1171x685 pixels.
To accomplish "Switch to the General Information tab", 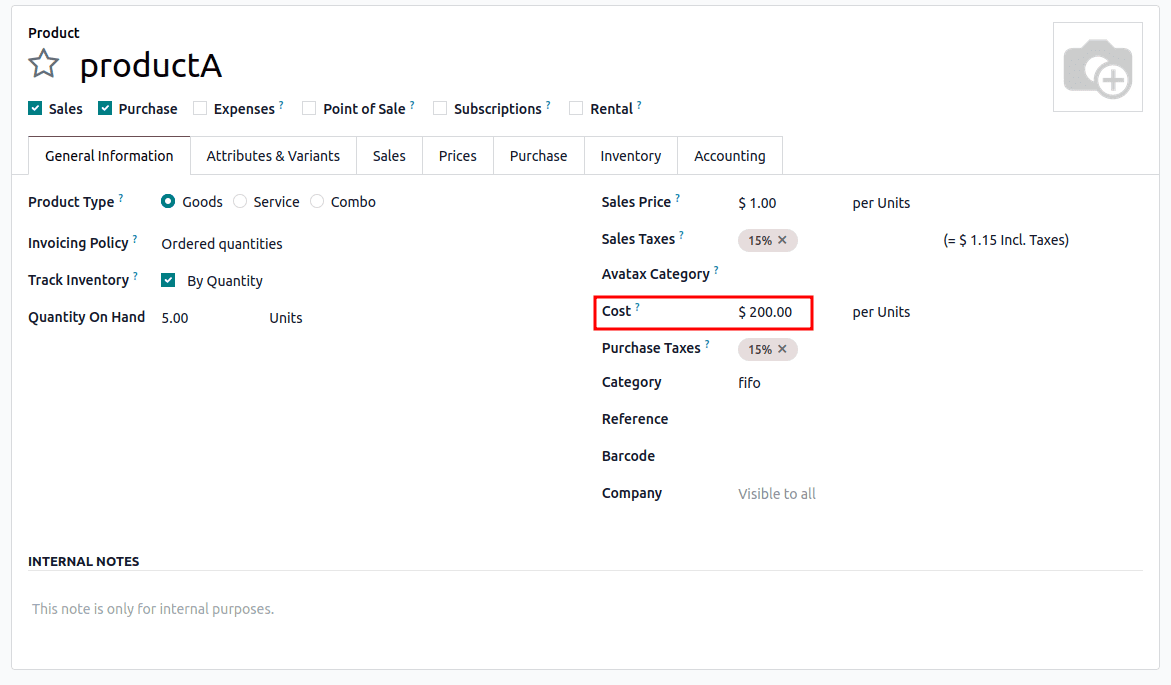I will 109,156.
